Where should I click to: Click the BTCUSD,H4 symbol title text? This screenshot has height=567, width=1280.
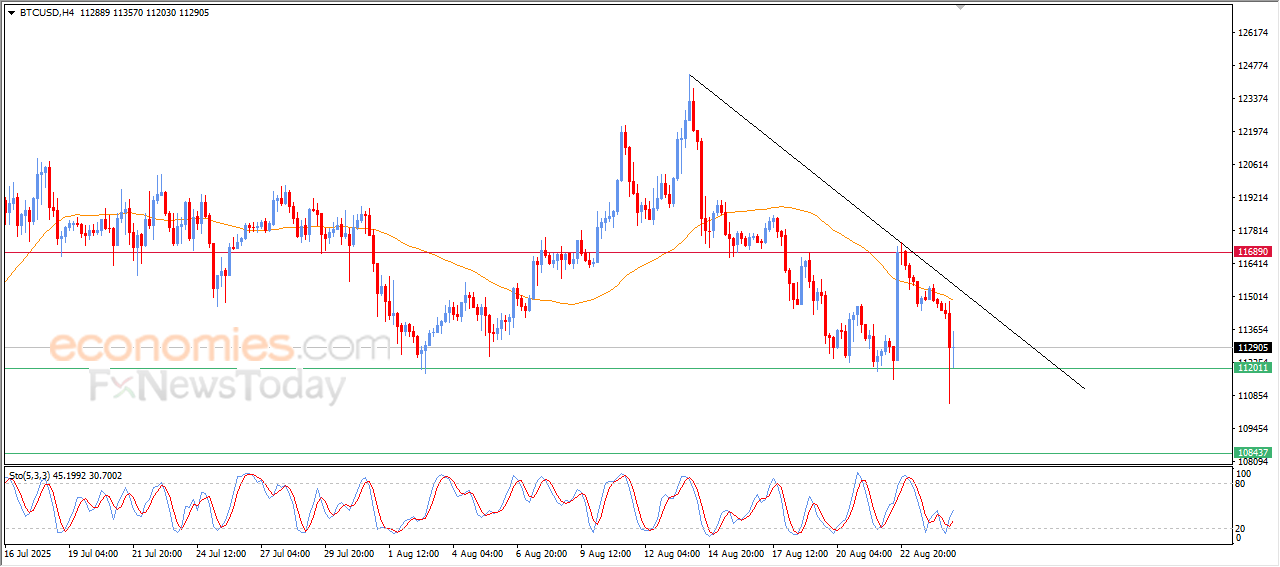(x=46, y=13)
